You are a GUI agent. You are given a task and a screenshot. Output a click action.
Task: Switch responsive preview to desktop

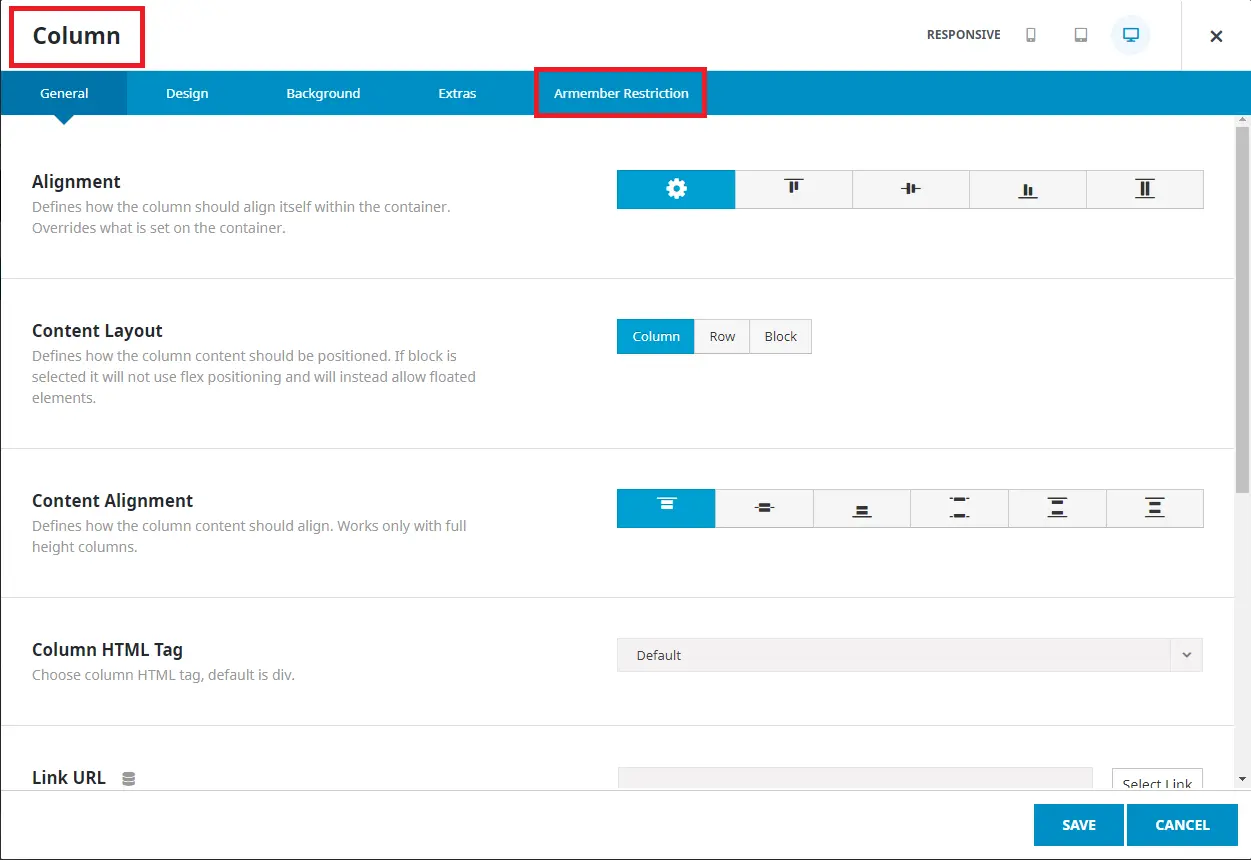(1131, 35)
